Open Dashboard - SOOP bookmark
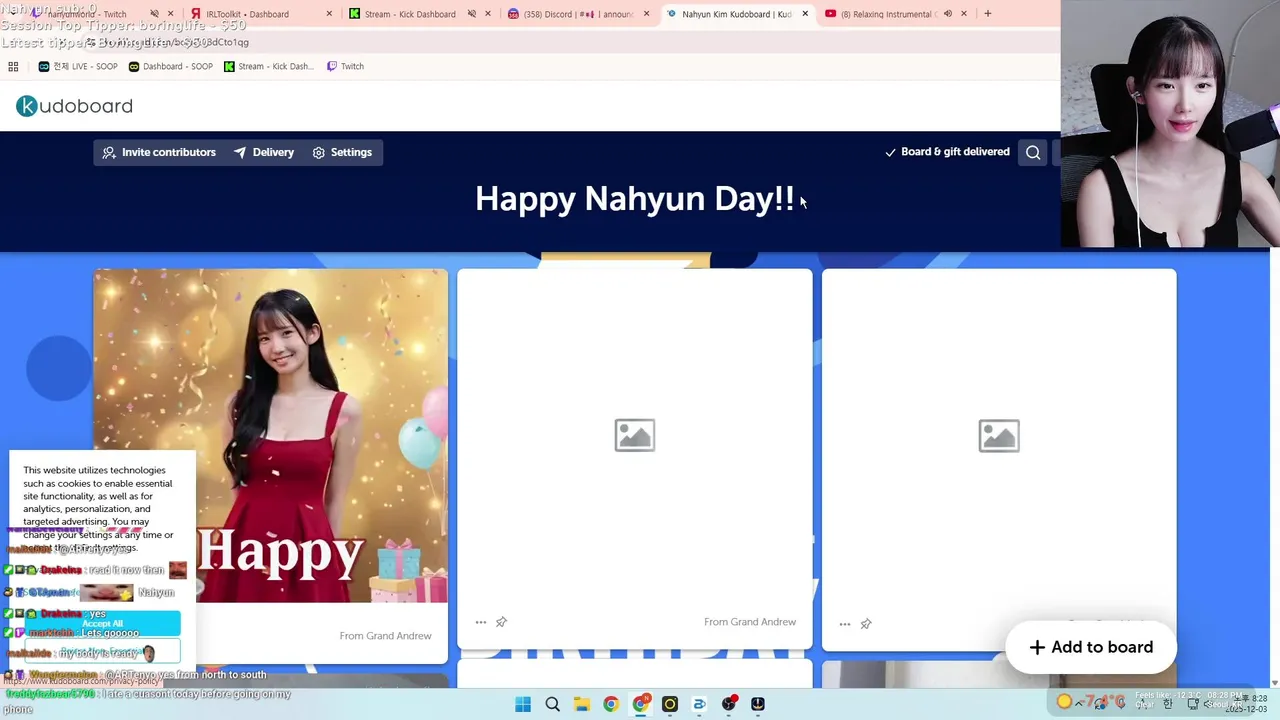 pos(170,66)
